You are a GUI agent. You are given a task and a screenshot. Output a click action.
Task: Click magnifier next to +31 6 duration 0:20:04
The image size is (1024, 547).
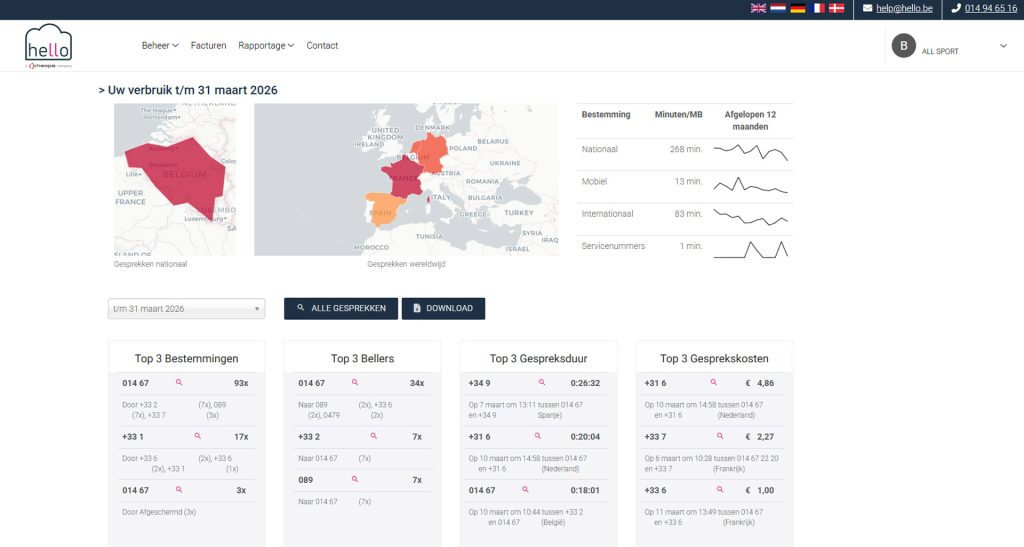[537, 436]
